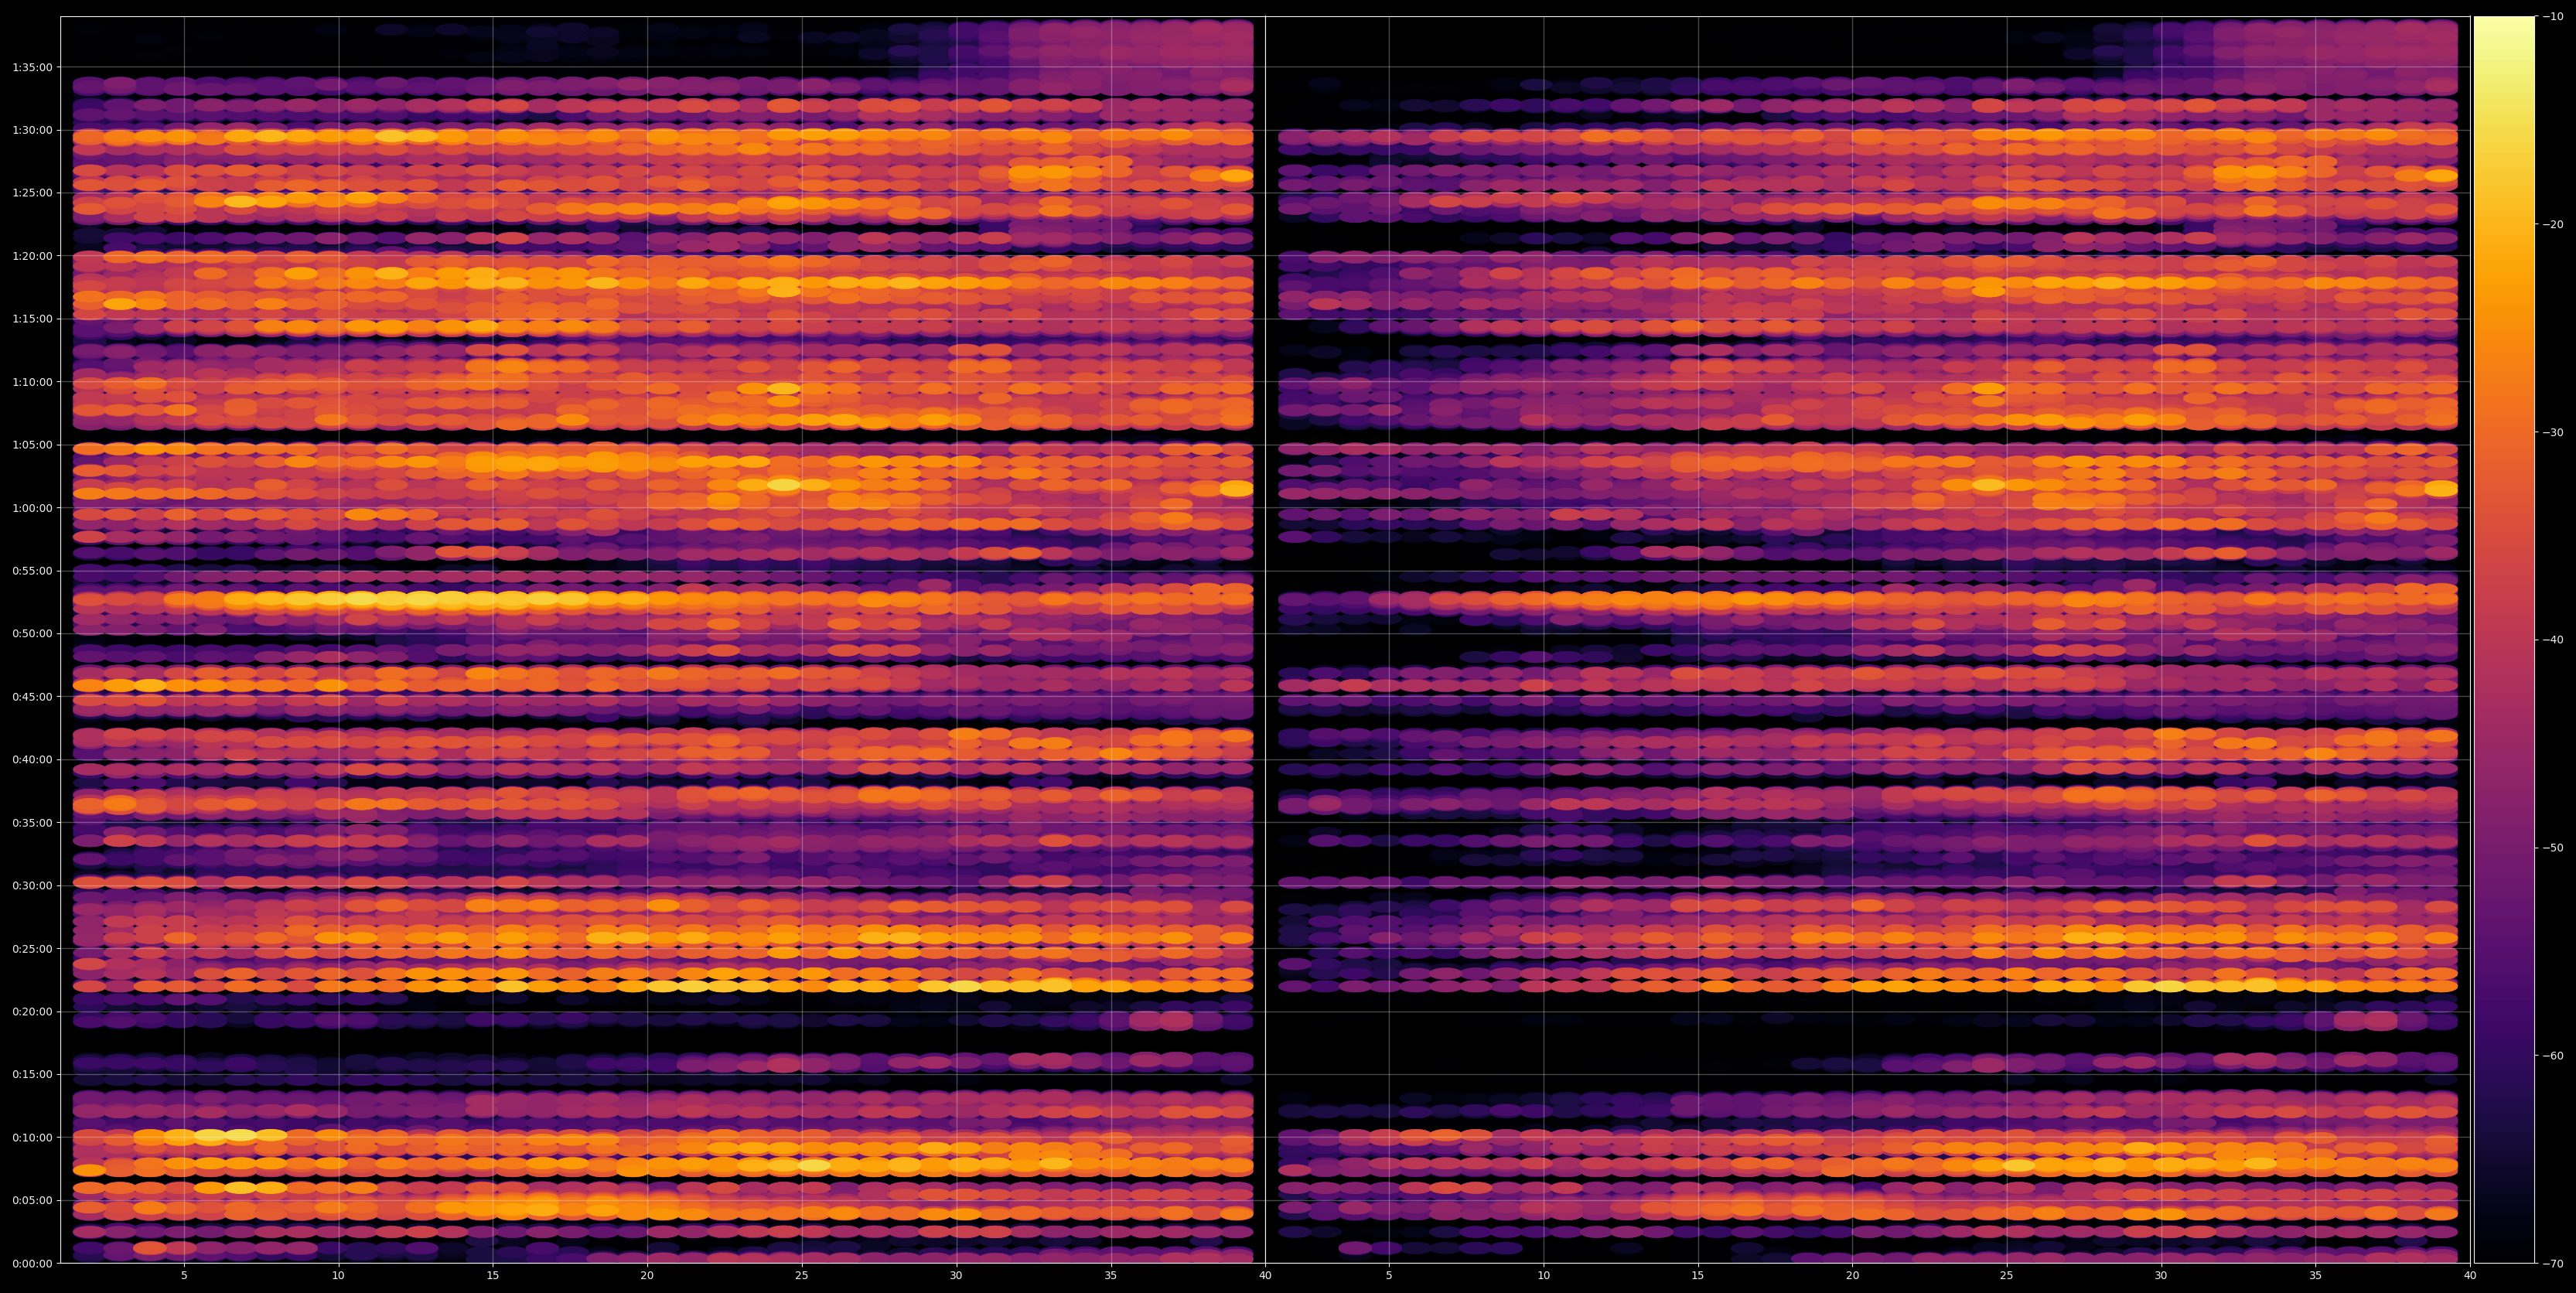Click the 1:25:00 y-axis tick label
The width and height of the screenshot is (2576, 1293).
(32, 192)
